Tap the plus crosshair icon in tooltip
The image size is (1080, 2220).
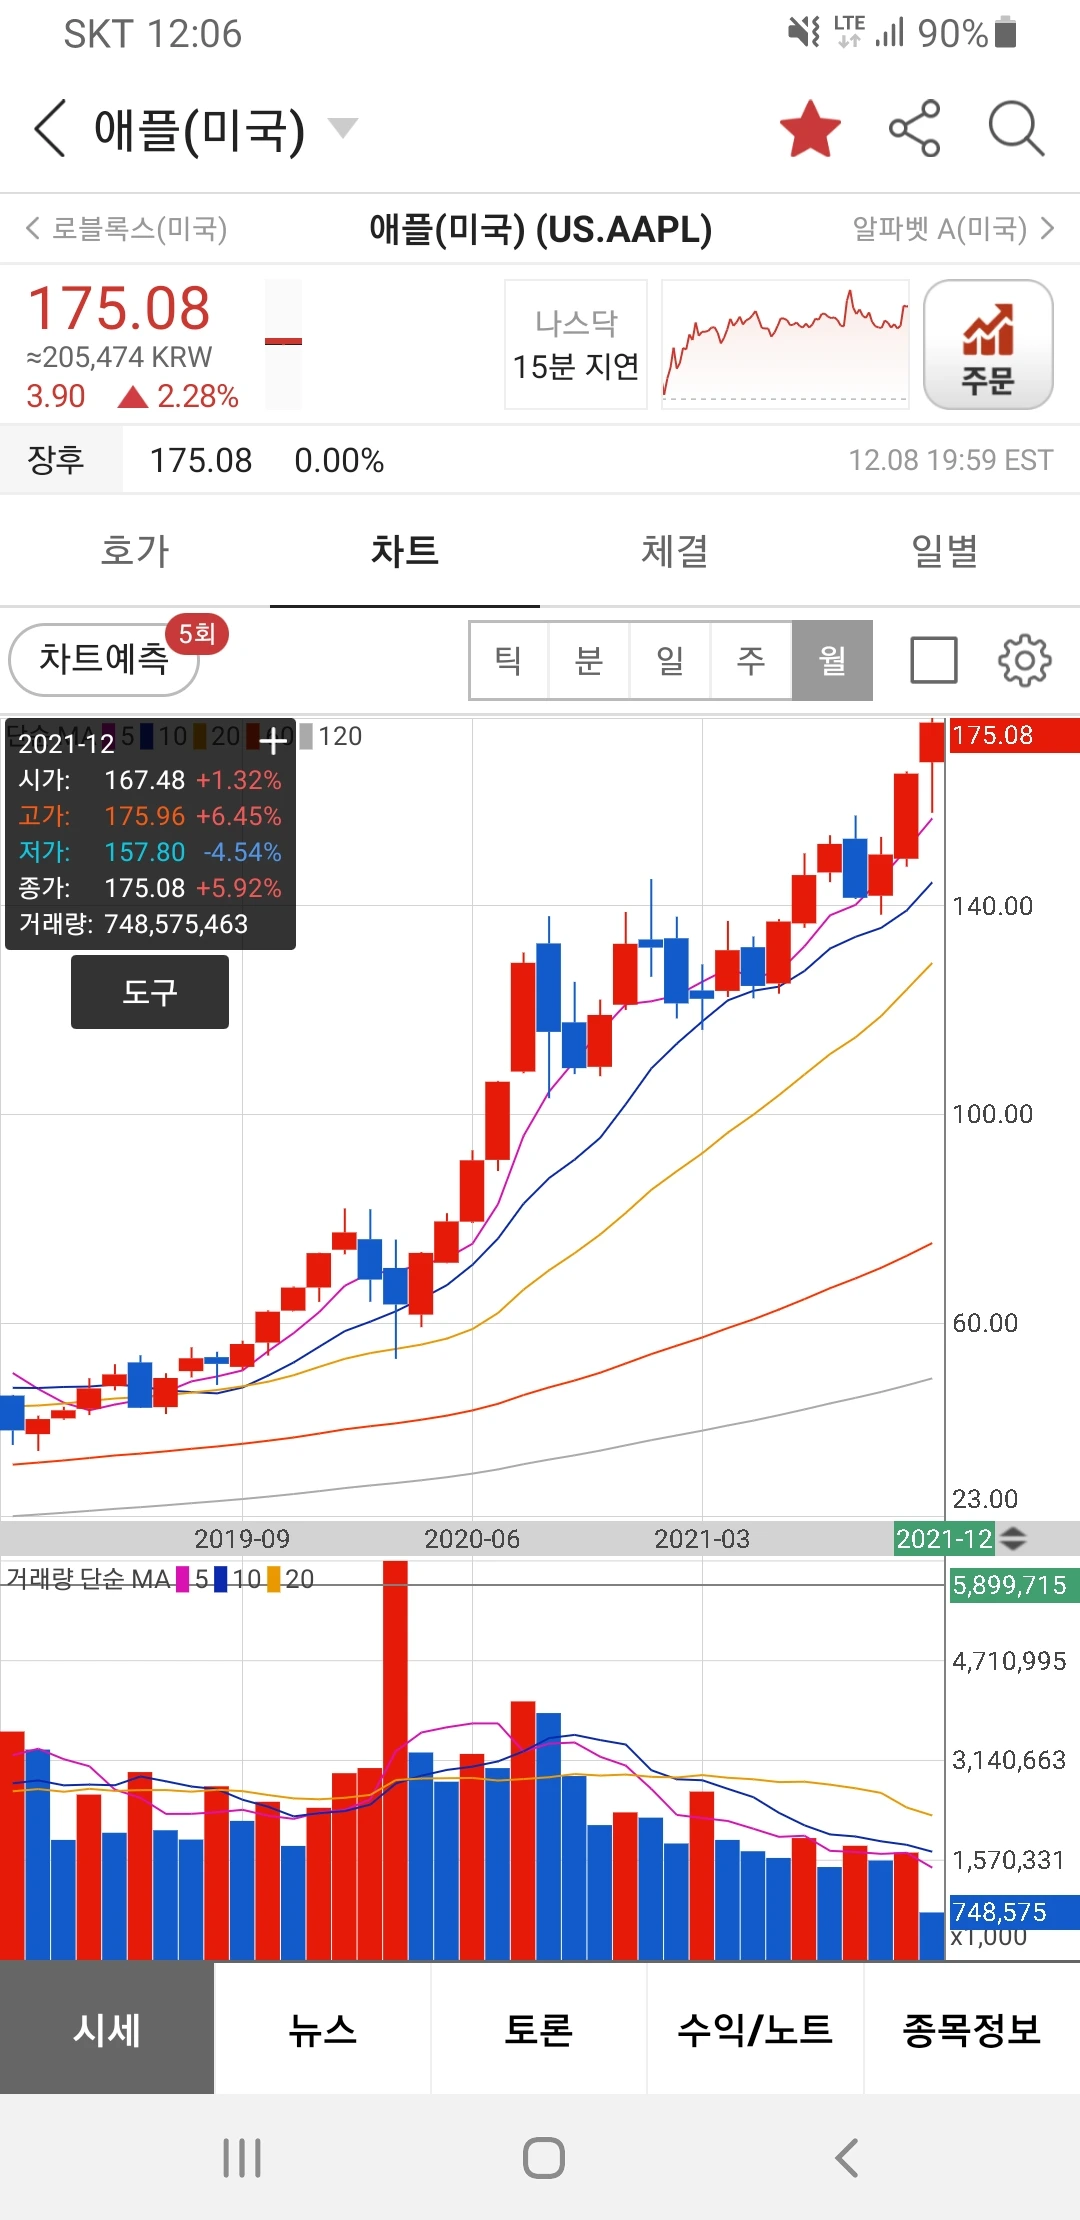click(273, 741)
